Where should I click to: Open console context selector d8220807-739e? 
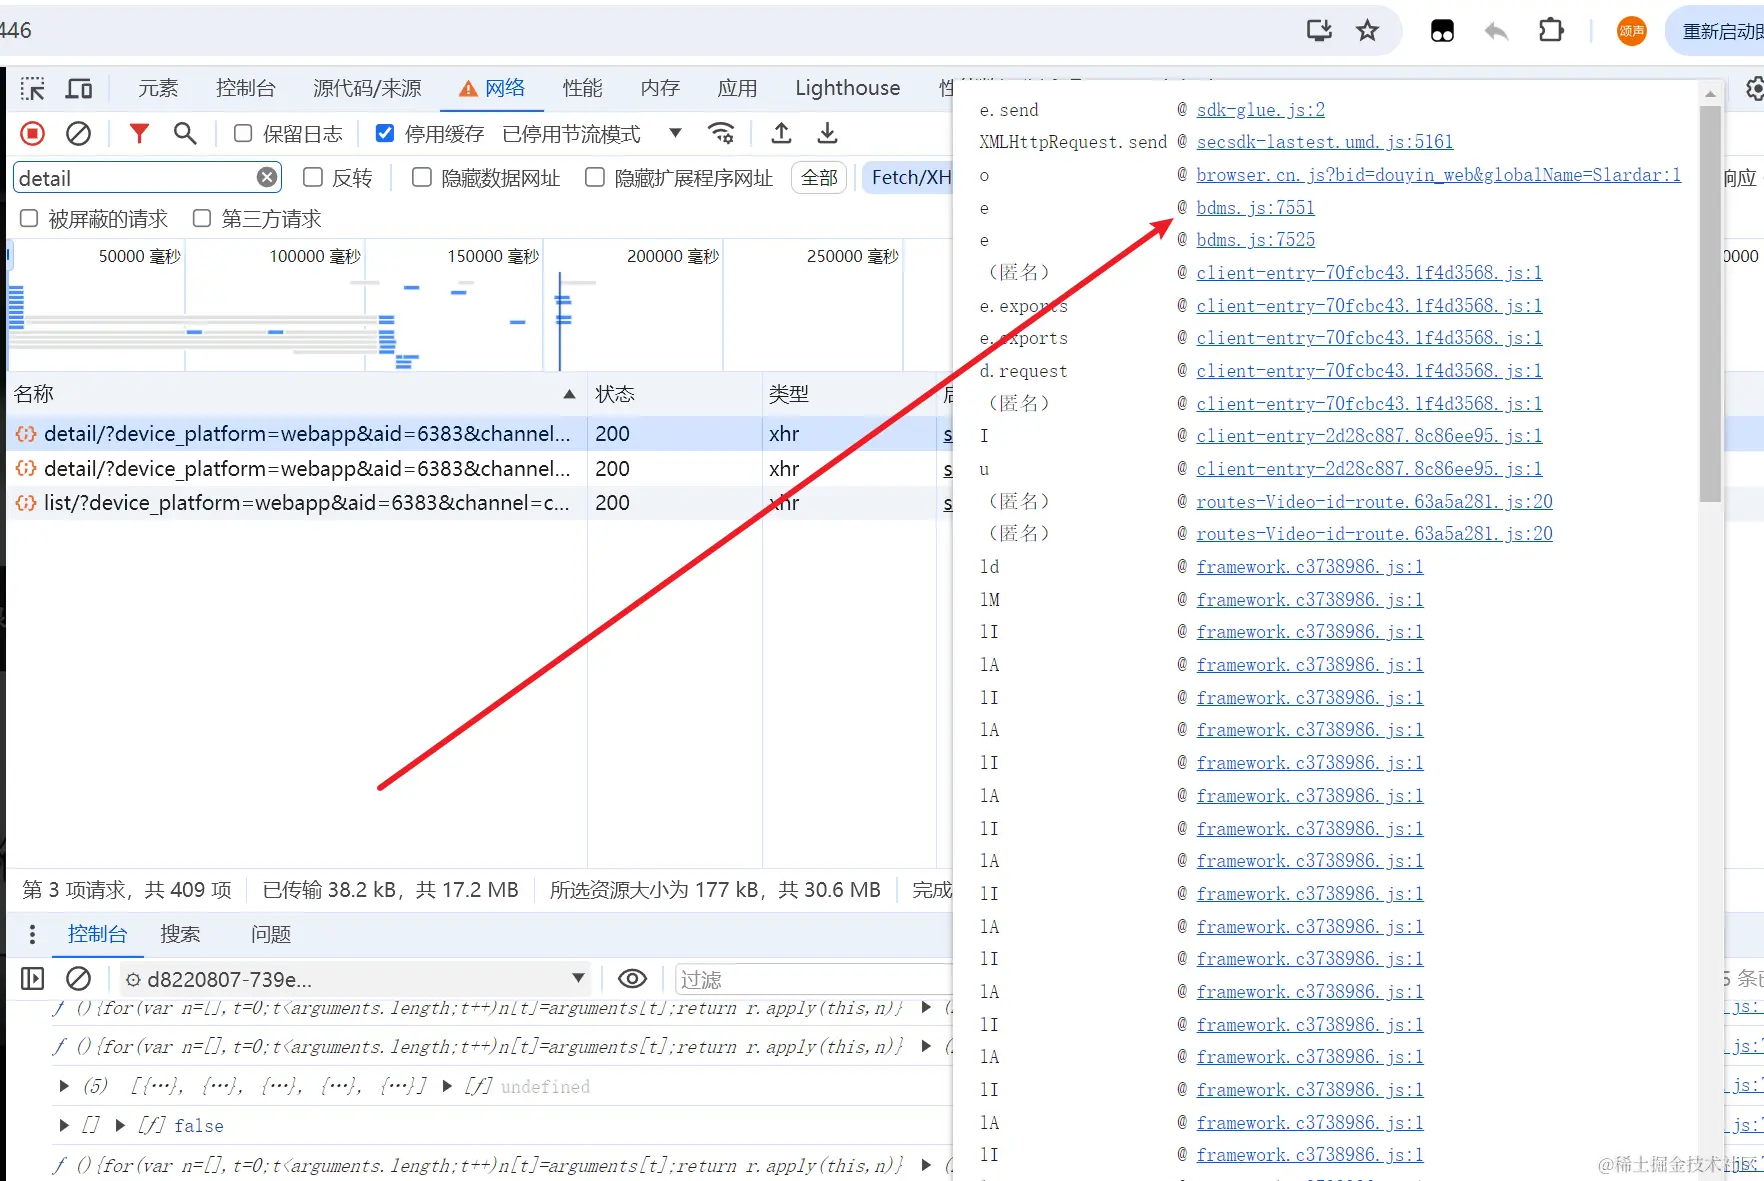(x=355, y=979)
